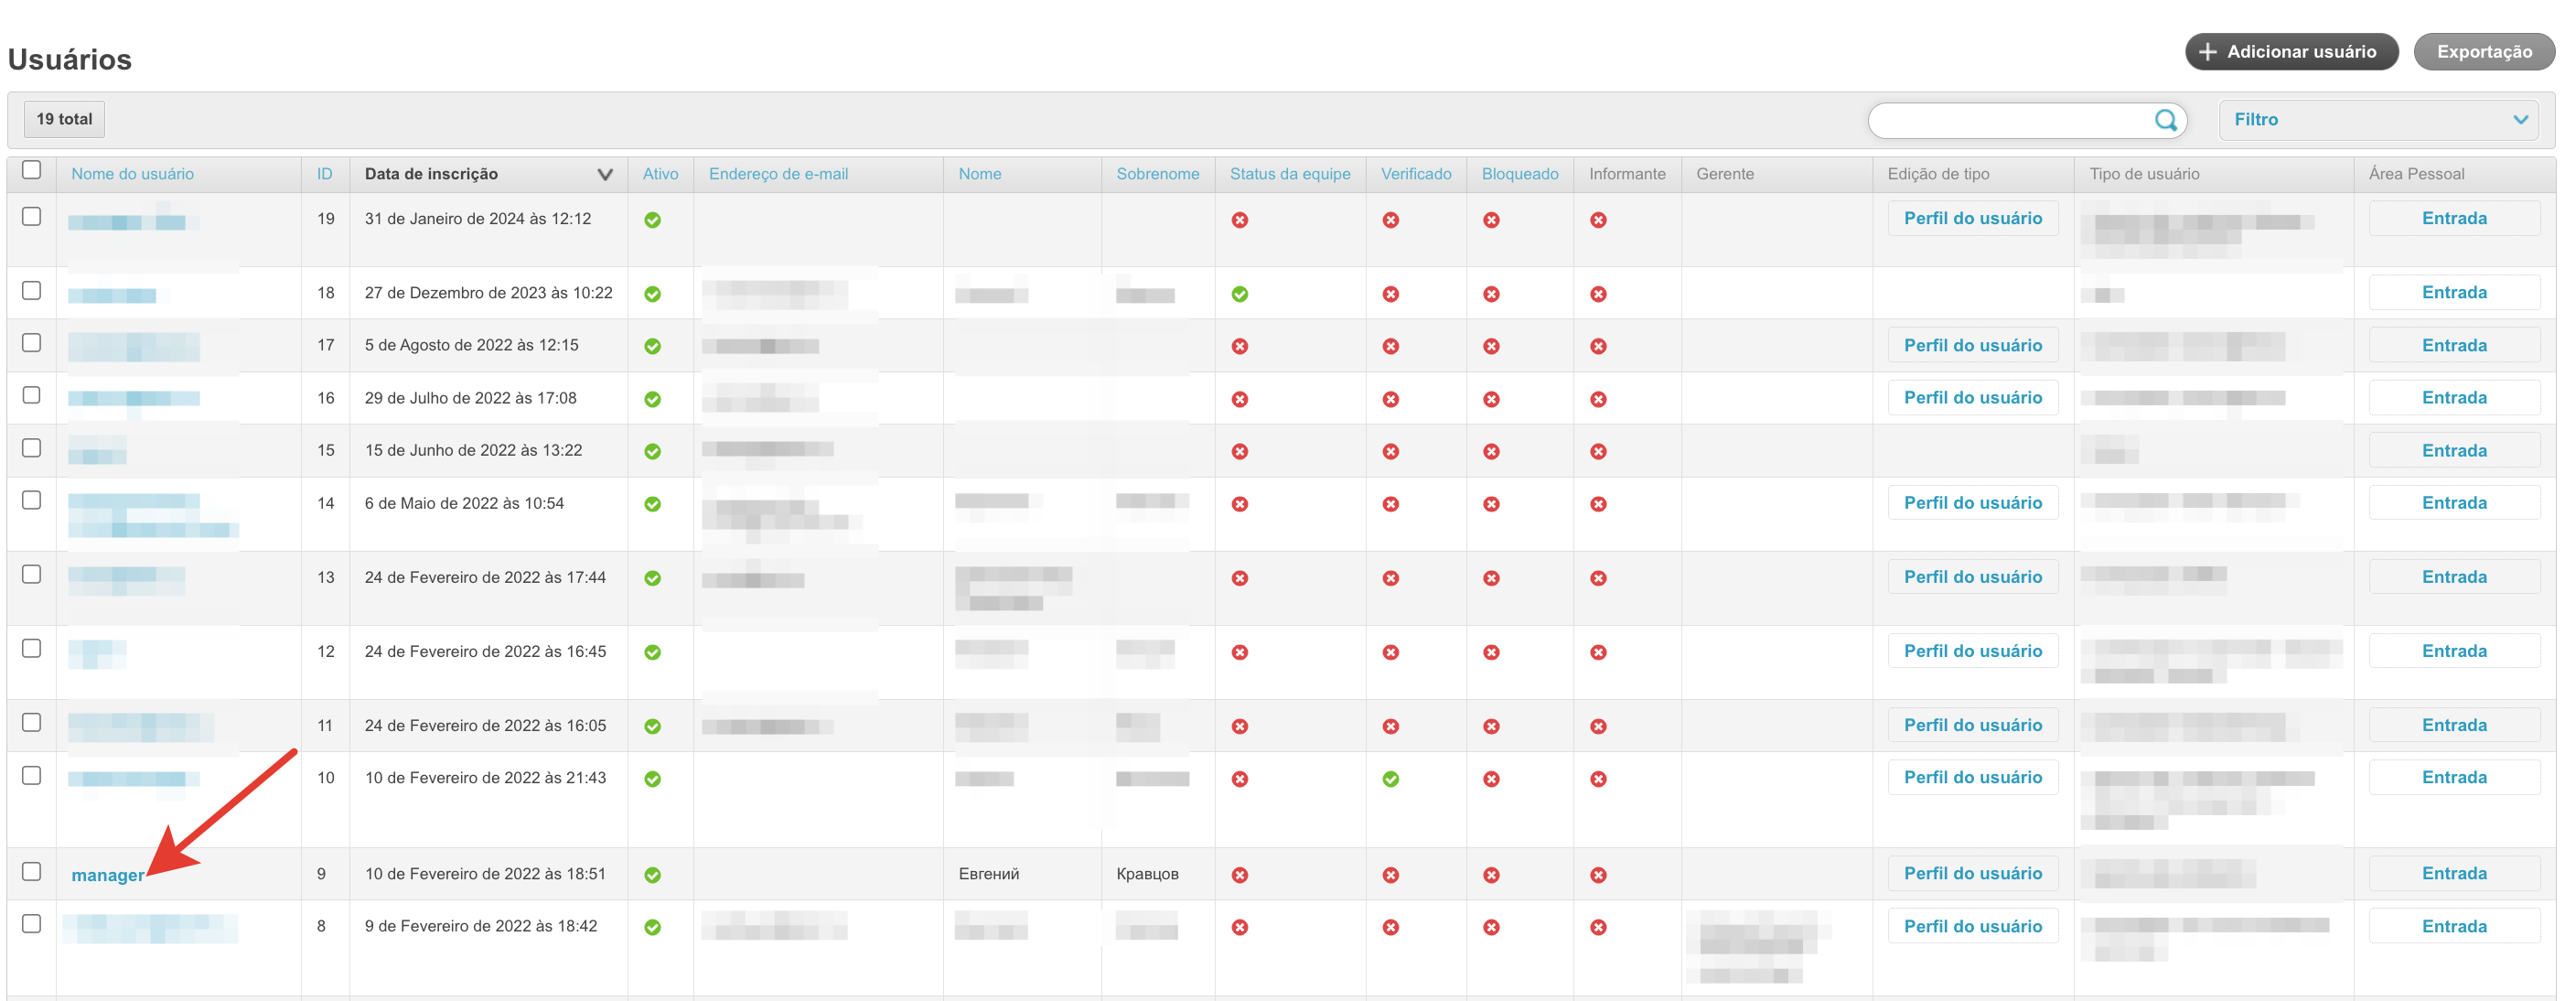Click sort arrow on Data de inscrição

(604, 175)
